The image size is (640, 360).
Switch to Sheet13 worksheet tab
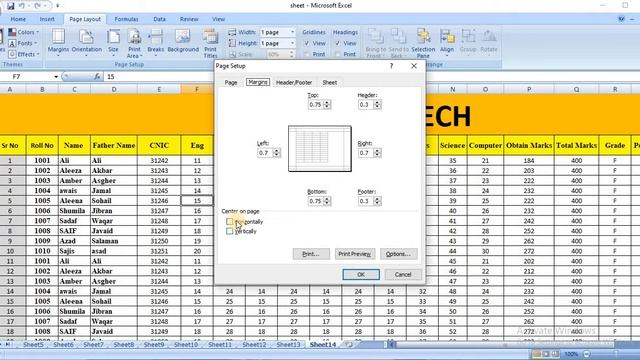click(288, 344)
